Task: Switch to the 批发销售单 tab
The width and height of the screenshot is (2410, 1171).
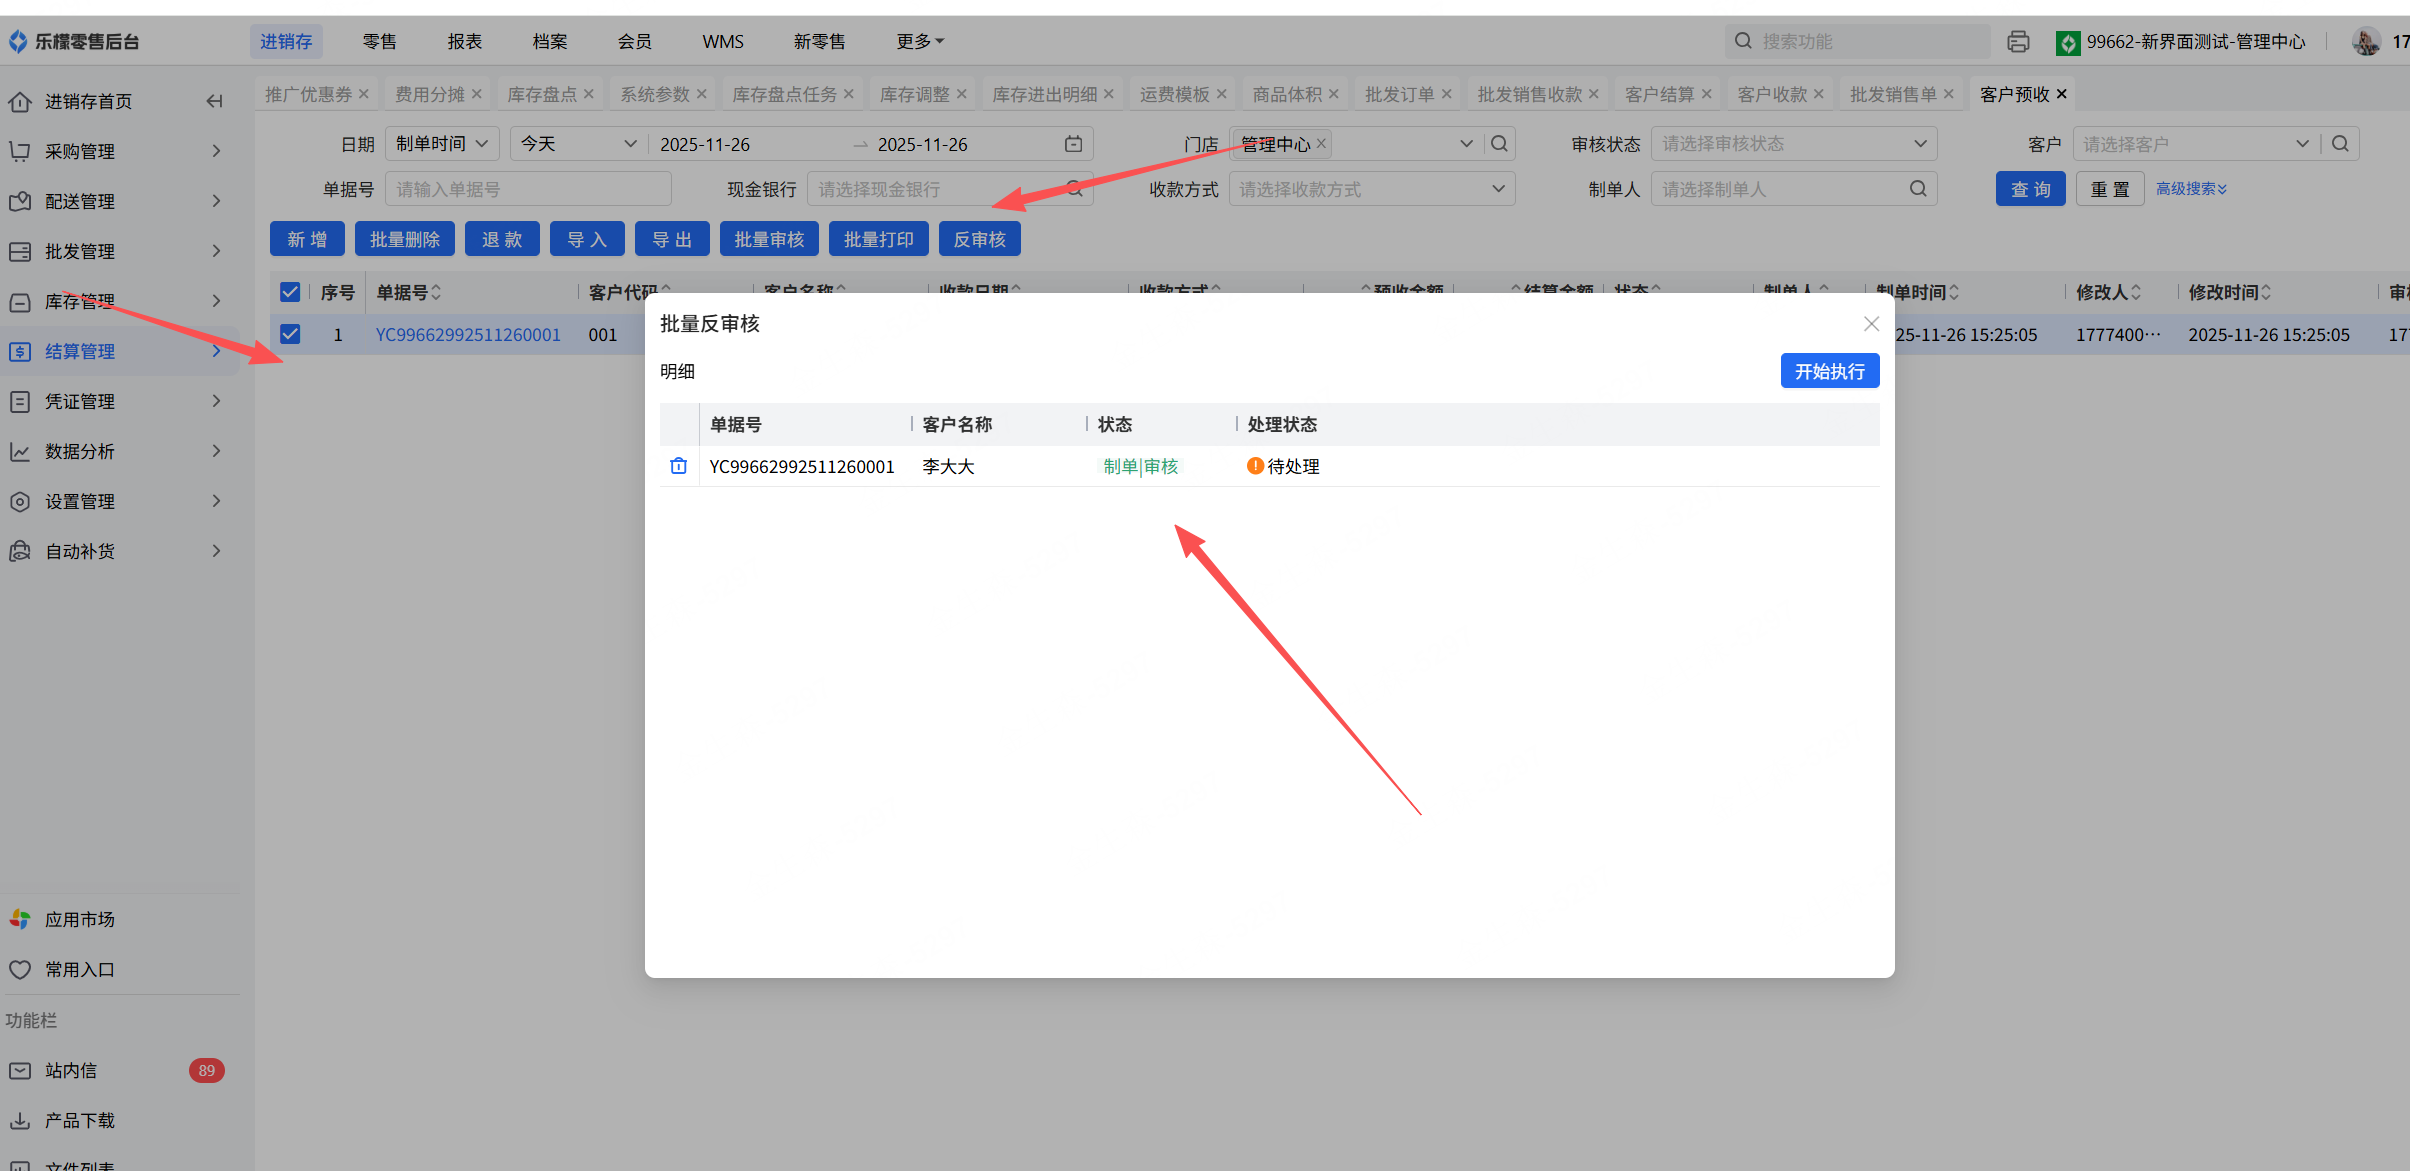Action: pos(1892,94)
